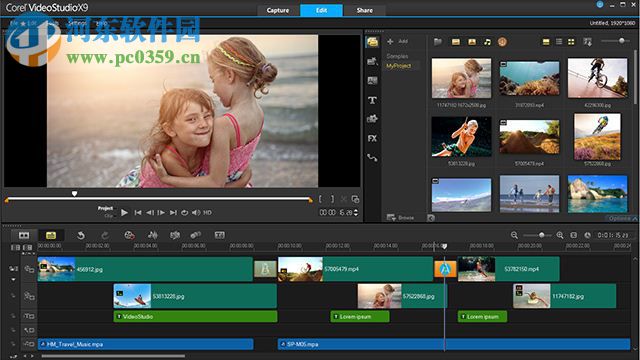The width and height of the screenshot is (640, 360).
Task: Open the Track Motion icon
Action: 196,235
